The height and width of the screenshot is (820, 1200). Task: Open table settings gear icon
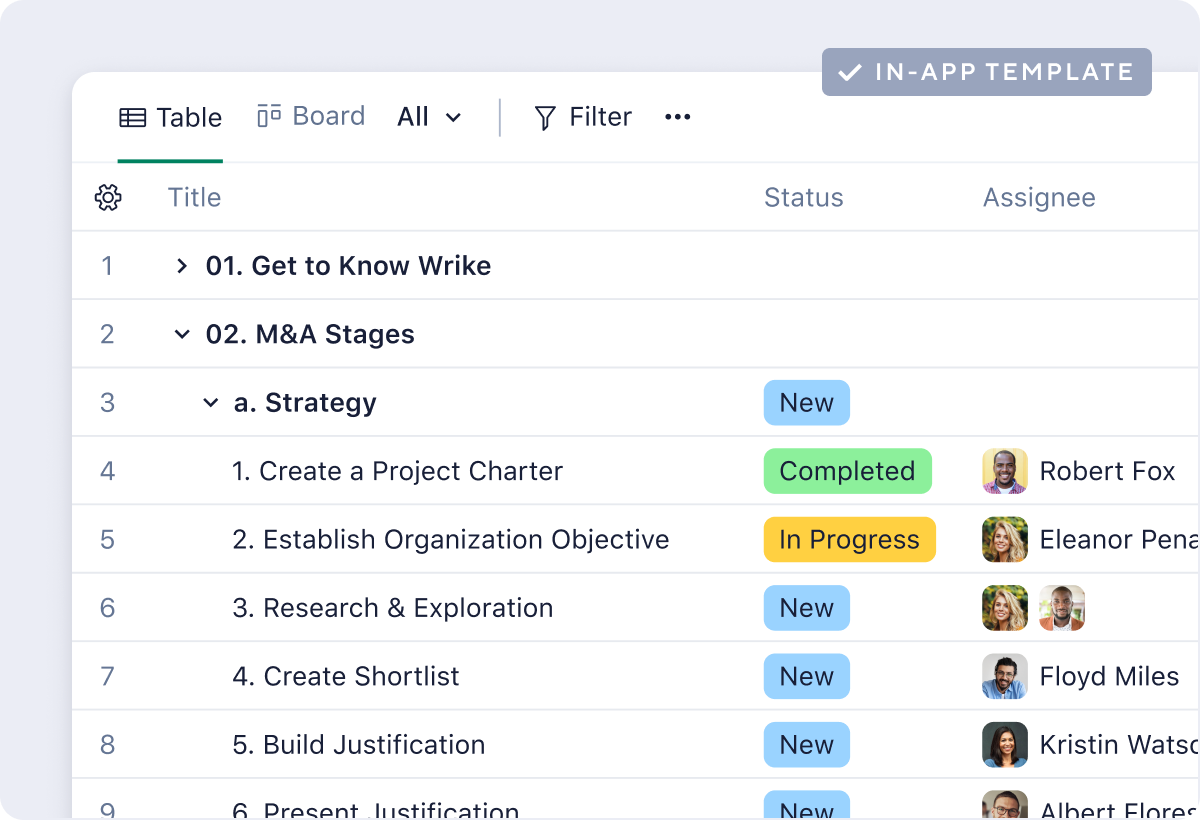[108, 198]
